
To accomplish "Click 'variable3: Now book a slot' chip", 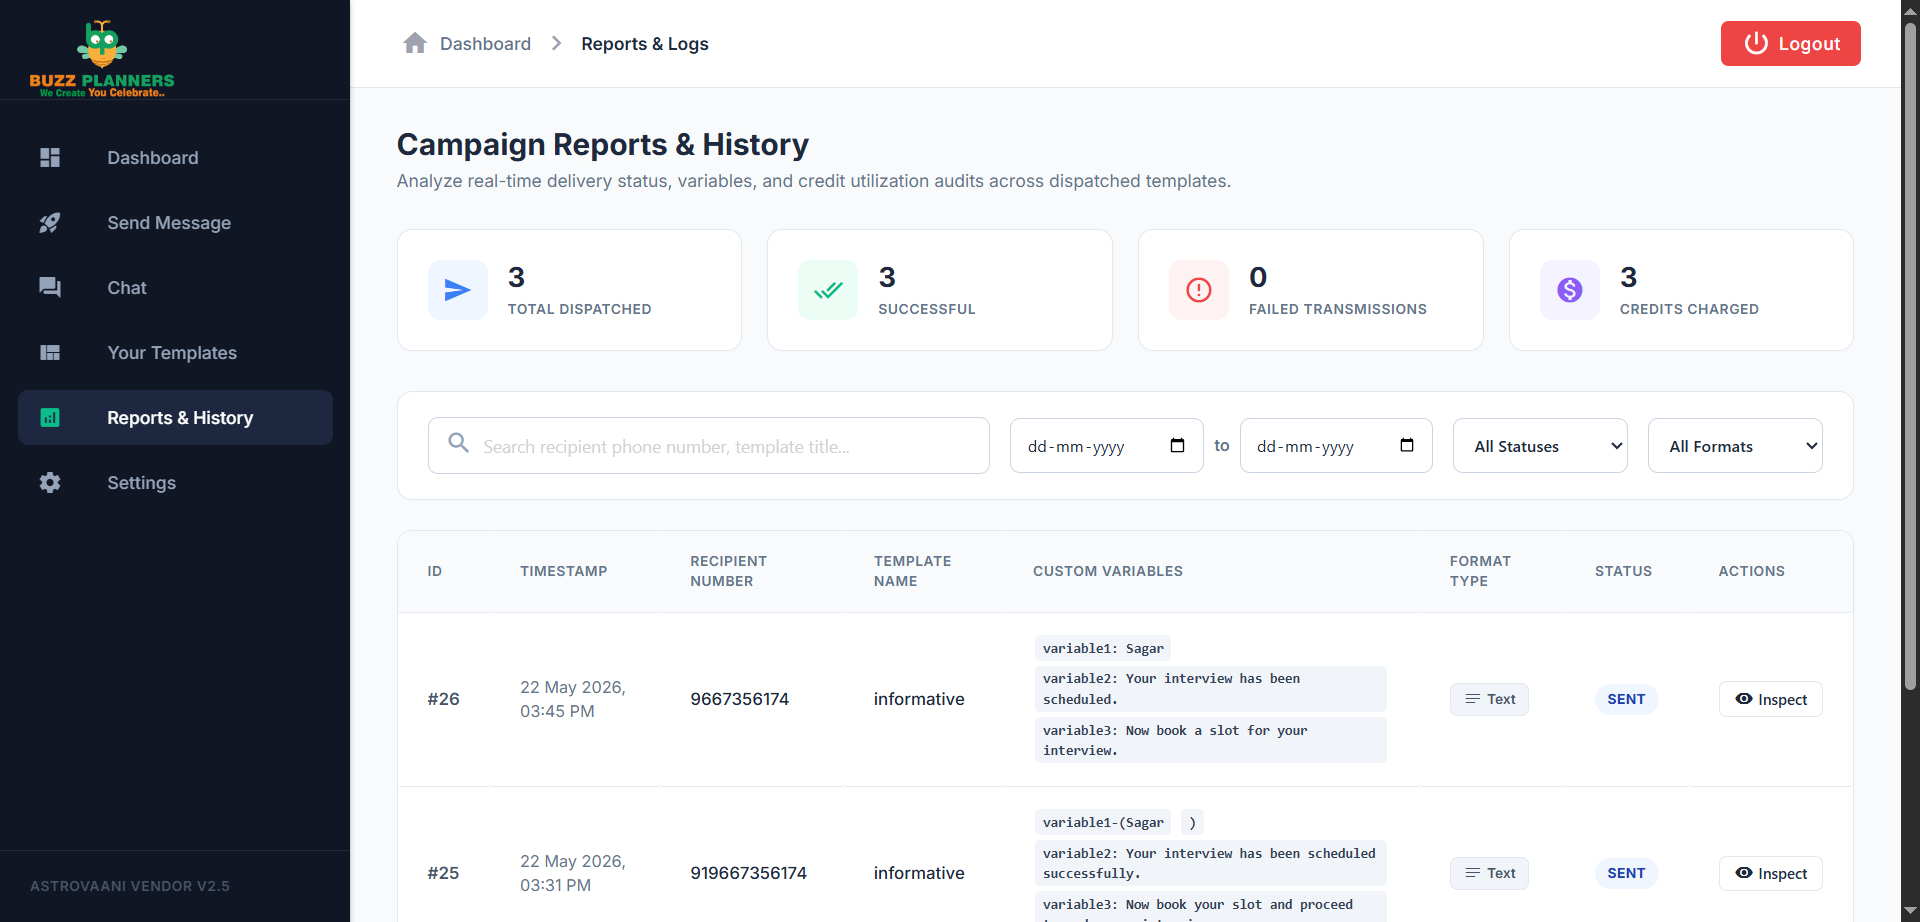I will pyautogui.click(x=1211, y=740).
